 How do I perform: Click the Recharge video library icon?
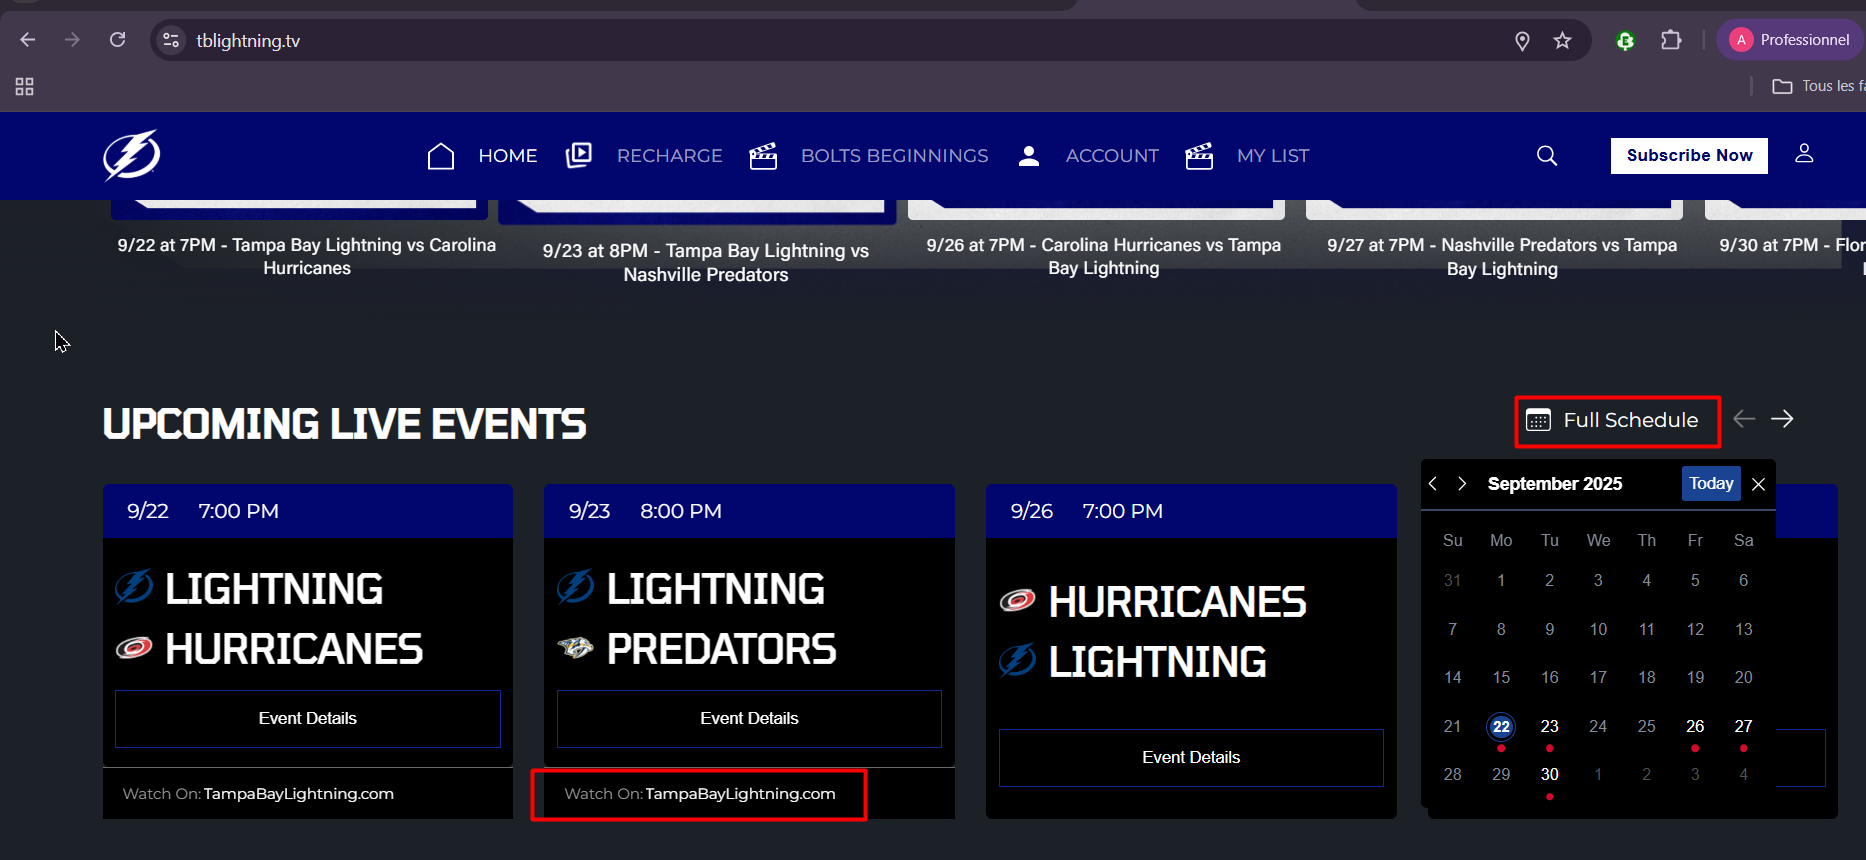(579, 155)
